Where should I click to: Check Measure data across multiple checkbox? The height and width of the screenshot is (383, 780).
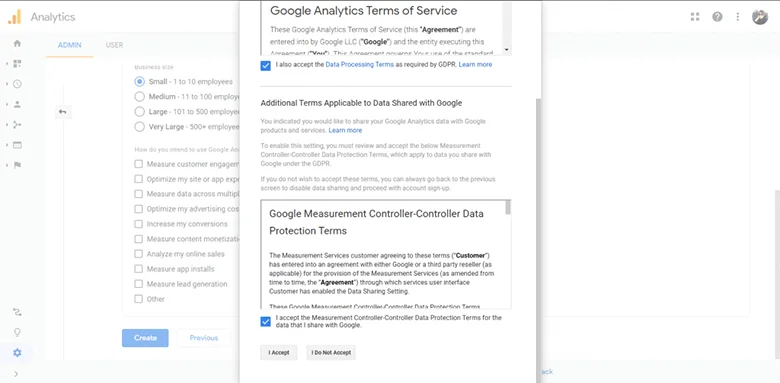coord(139,194)
